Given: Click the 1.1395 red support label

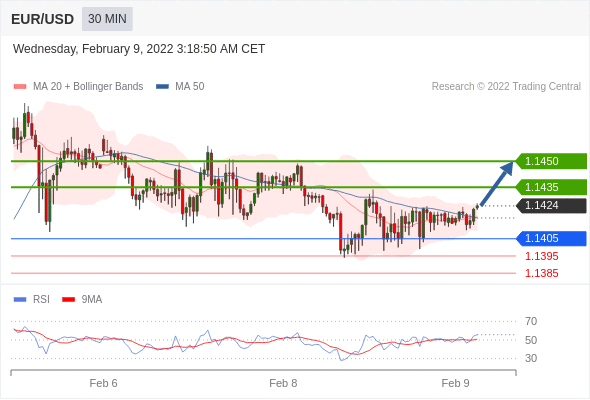Looking at the screenshot, I should tap(542, 256).
